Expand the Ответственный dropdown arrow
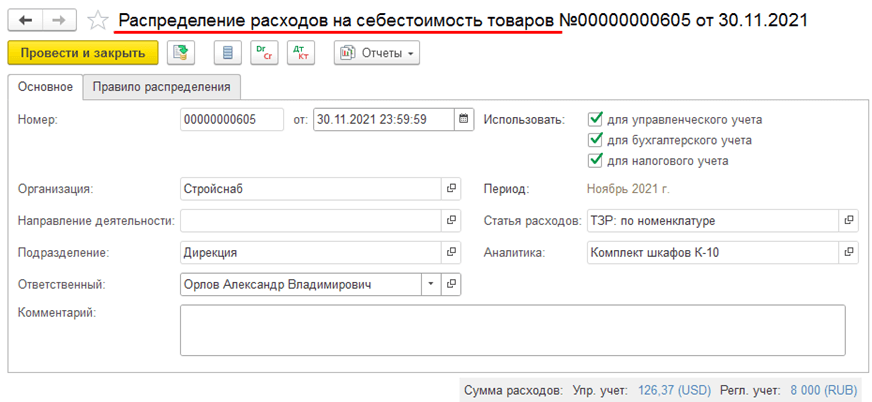Image resolution: width=872 pixels, height=402 pixels. pyautogui.click(x=431, y=284)
